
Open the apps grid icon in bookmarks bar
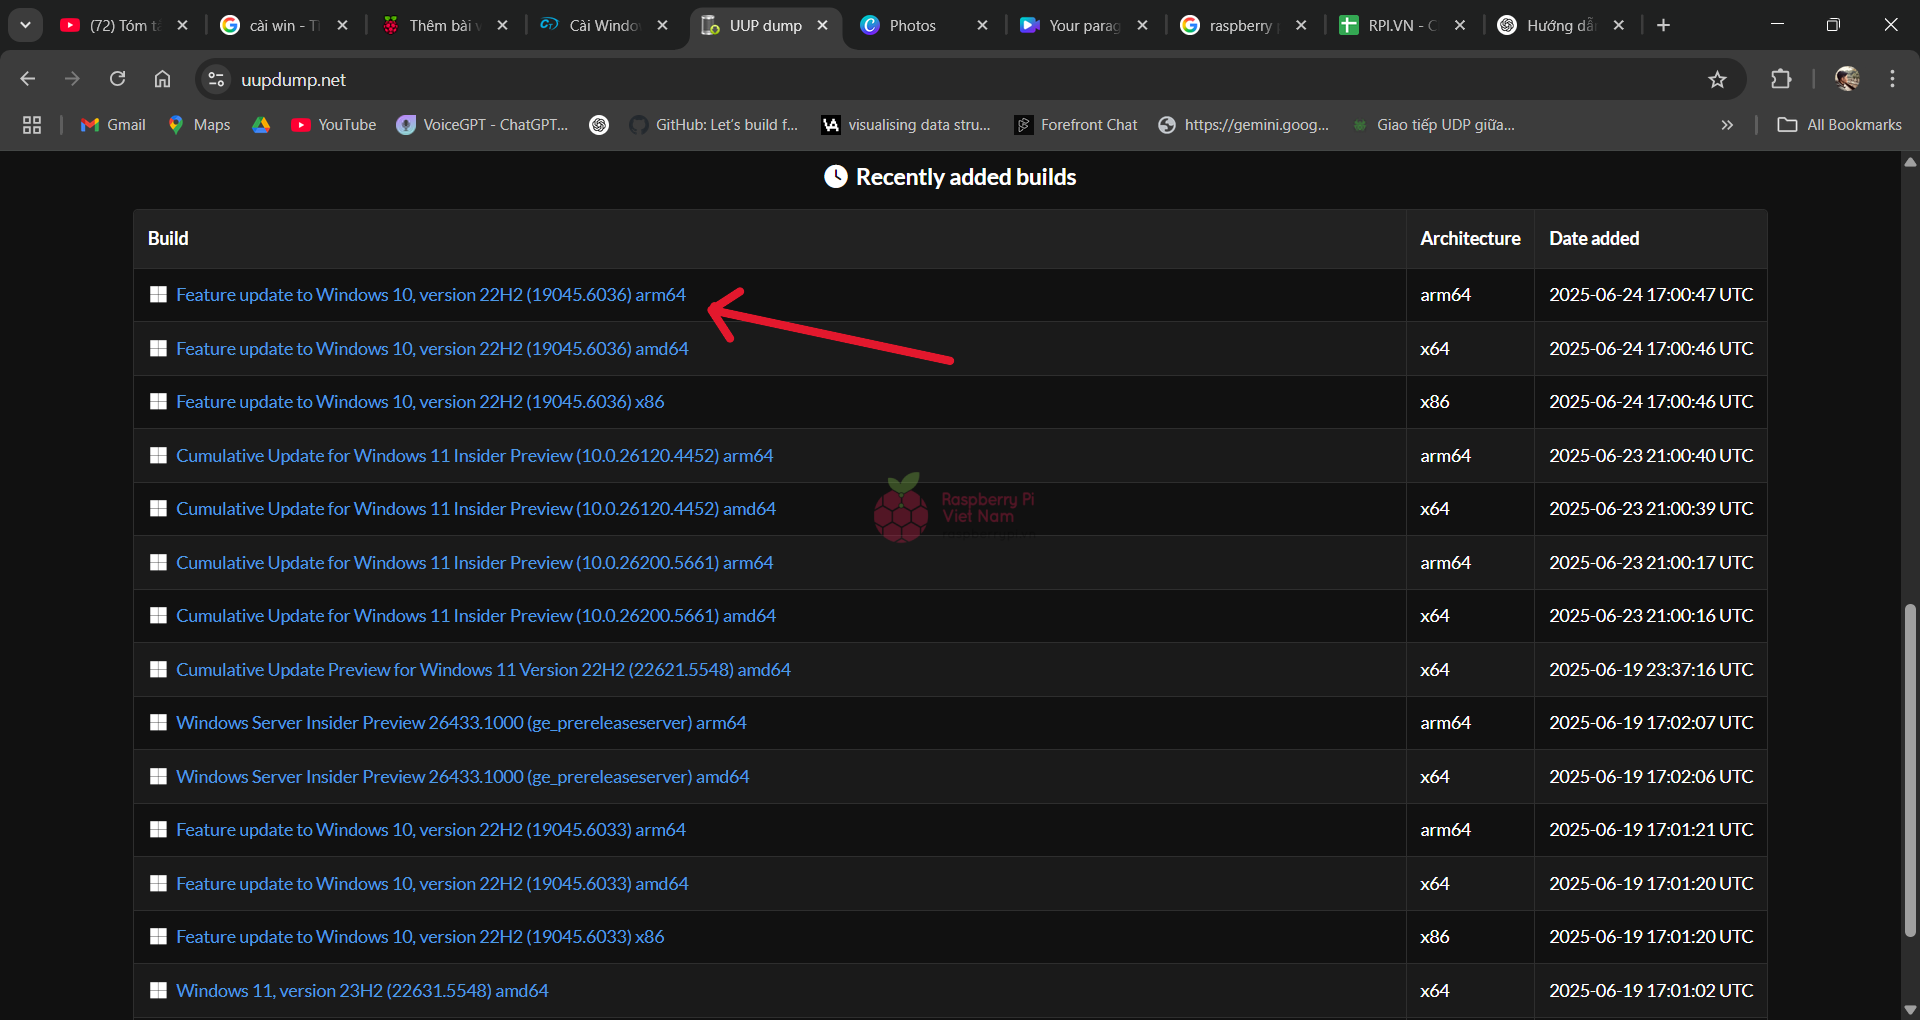32,125
